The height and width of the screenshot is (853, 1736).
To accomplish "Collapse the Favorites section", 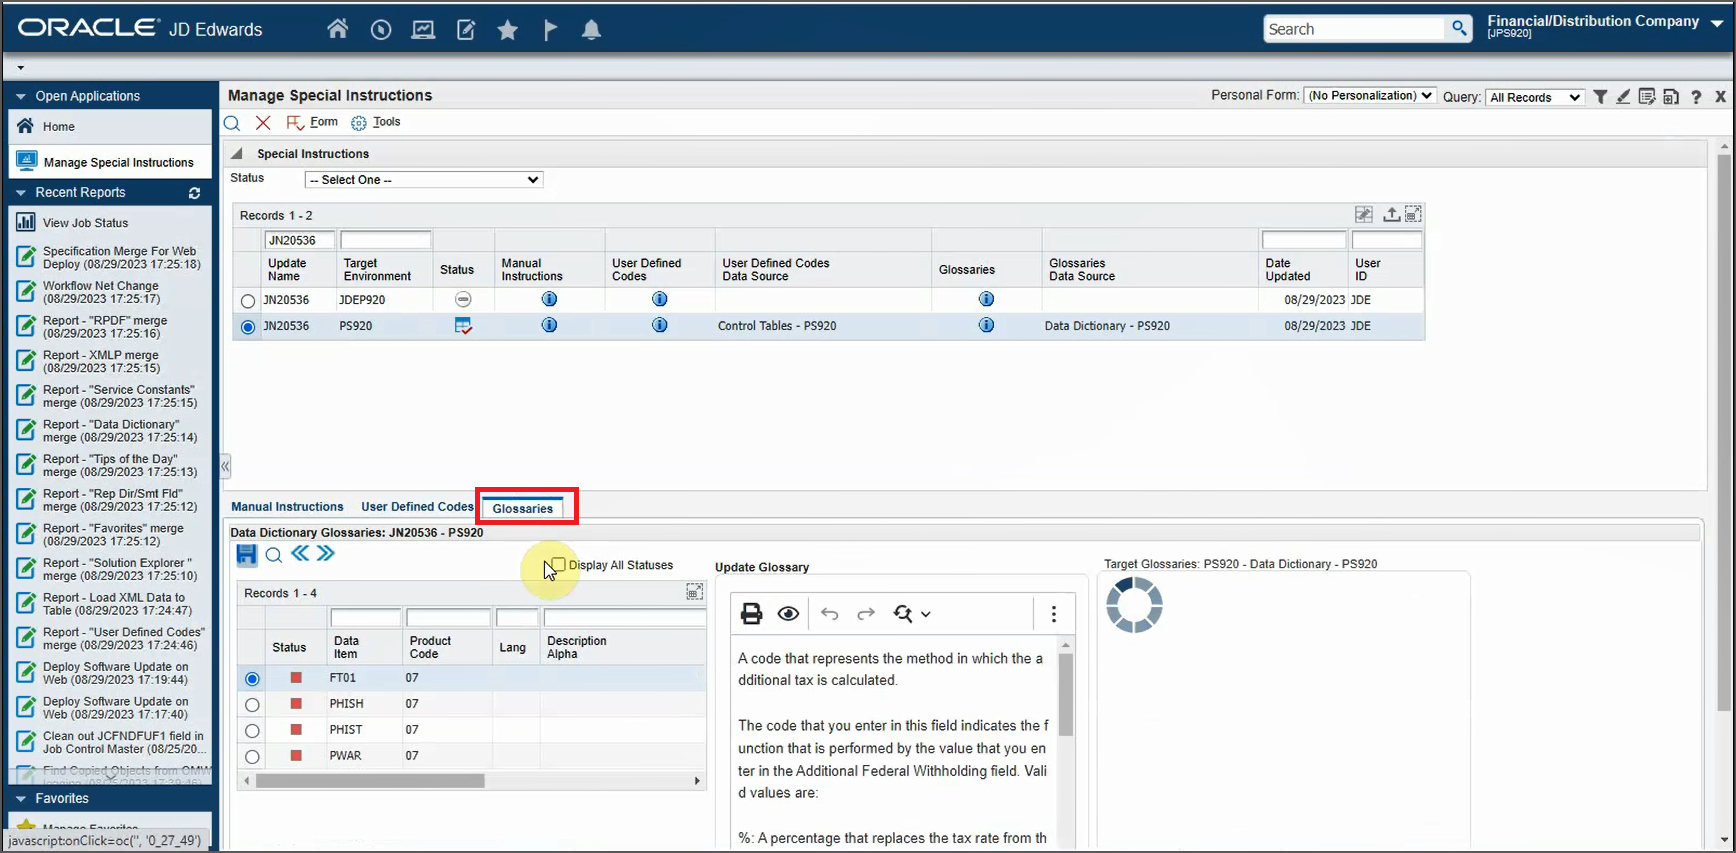I will pos(20,799).
